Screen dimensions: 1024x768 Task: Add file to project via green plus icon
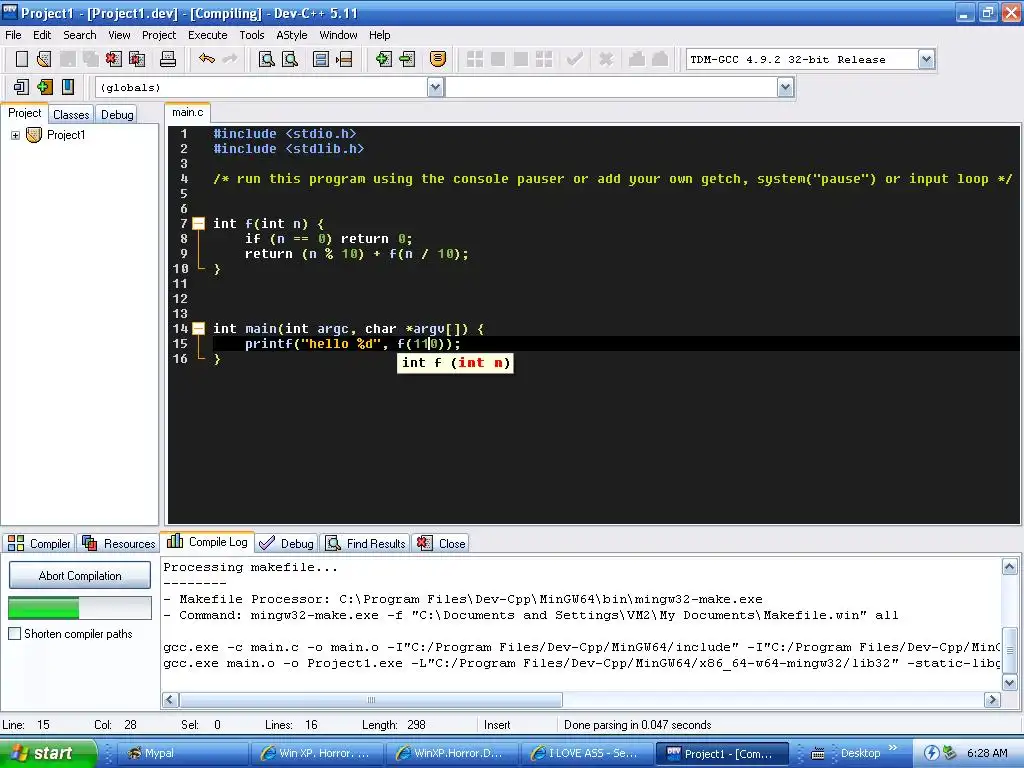pyautogui.click(x=383, y=59)
